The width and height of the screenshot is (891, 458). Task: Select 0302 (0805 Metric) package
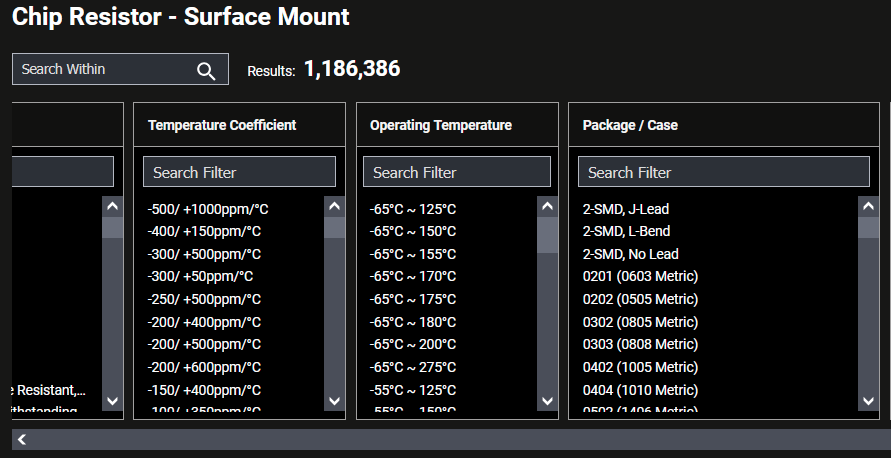pos(640,322)
